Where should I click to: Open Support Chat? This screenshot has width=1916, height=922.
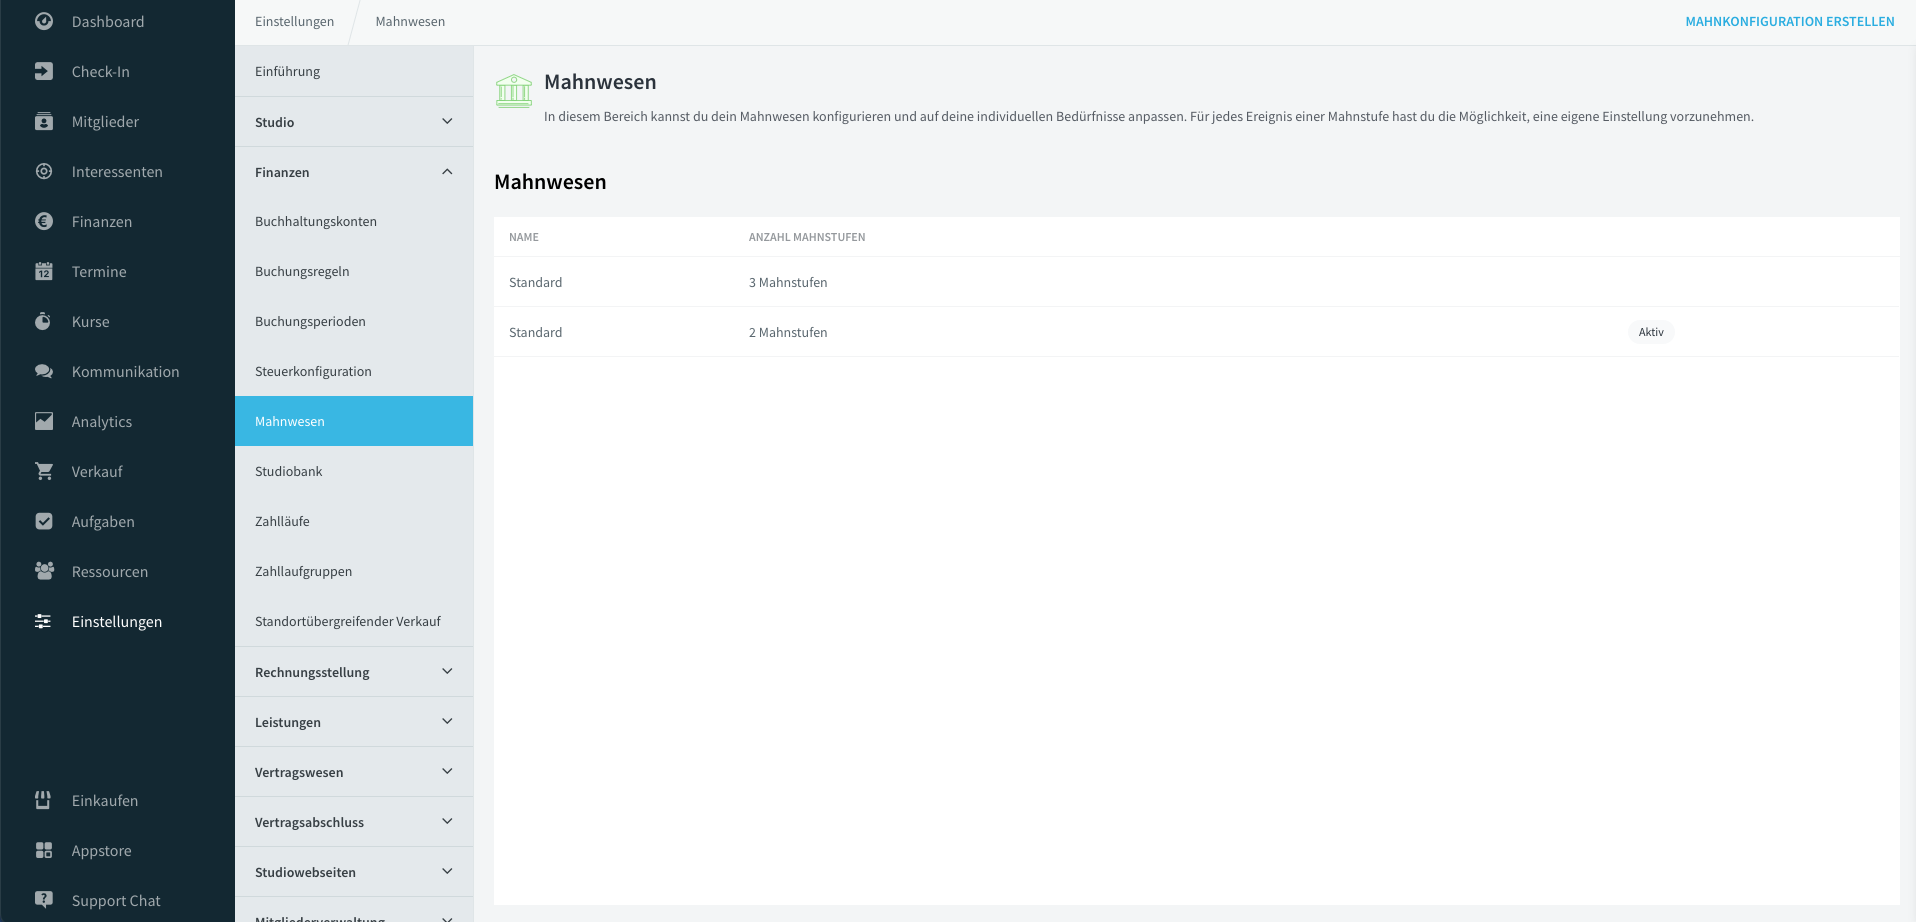tap(117, 900)
